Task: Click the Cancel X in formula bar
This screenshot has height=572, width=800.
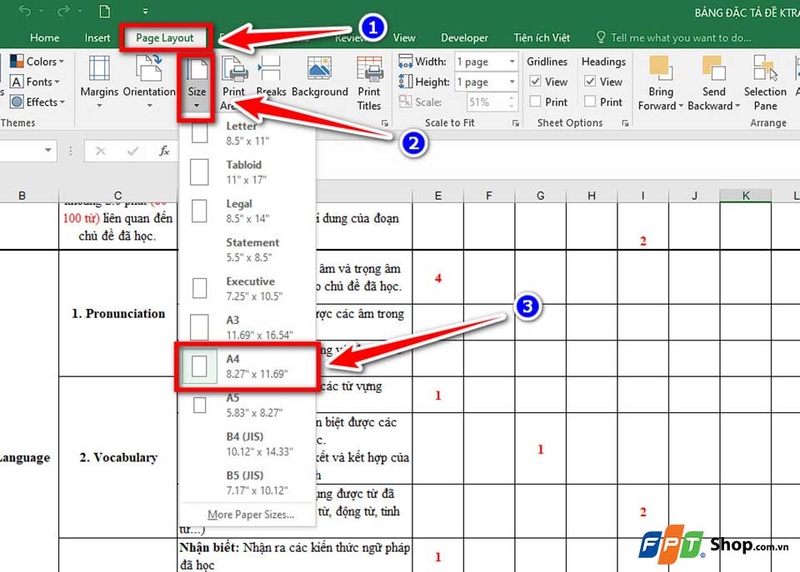Action: click(x=101, y=151)
